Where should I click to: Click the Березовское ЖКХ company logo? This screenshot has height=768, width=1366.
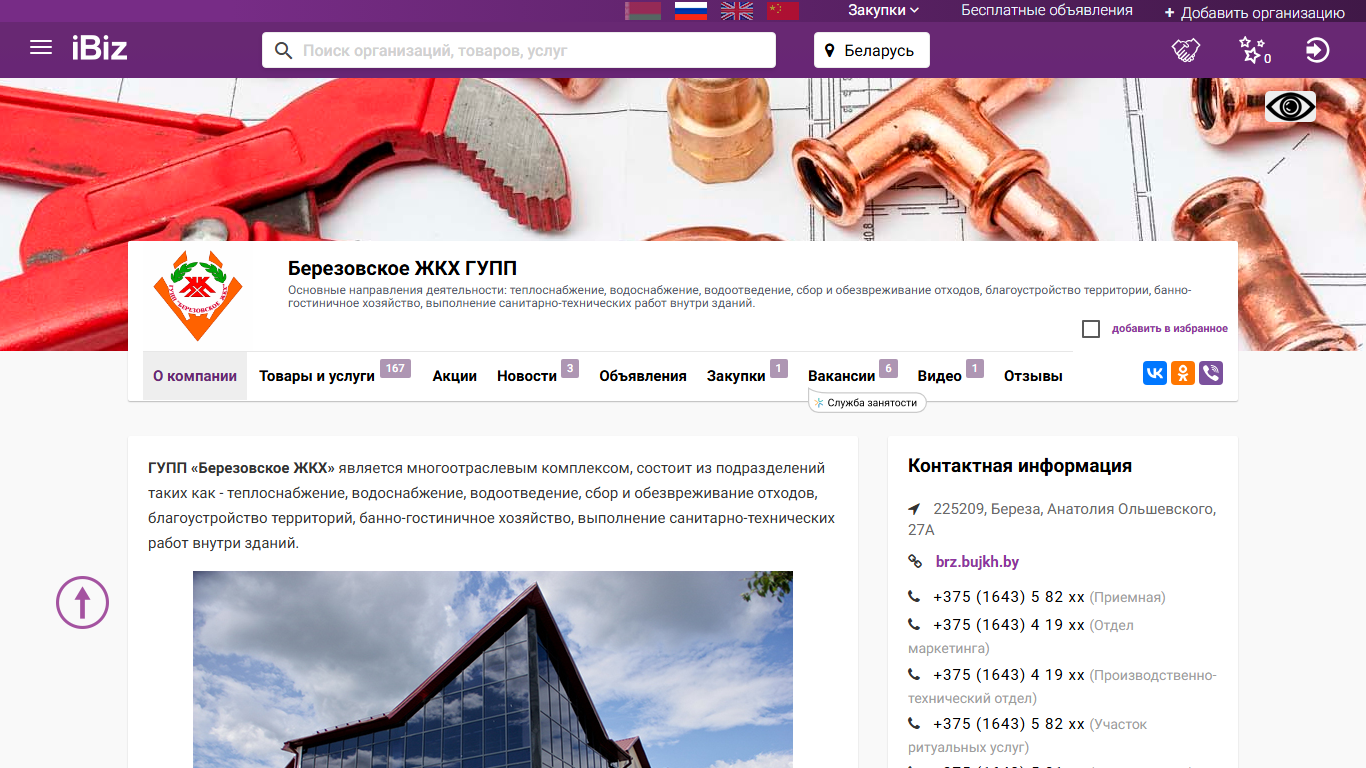198,296
